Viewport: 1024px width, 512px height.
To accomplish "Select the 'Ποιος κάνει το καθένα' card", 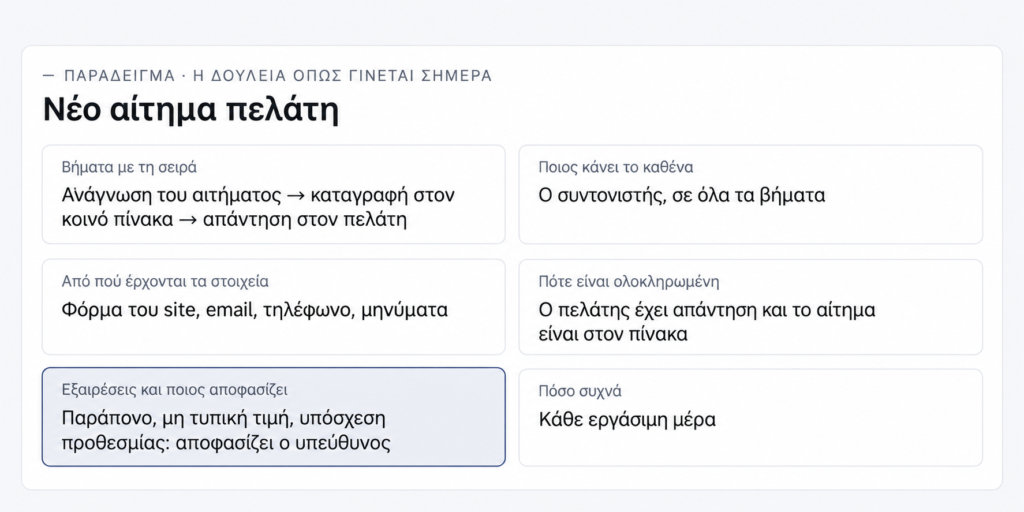I will point(750,195).
